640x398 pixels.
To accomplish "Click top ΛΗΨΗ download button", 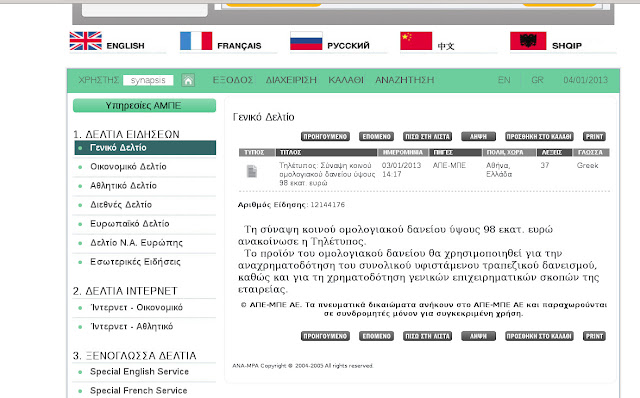I will [x=478, y=136].
